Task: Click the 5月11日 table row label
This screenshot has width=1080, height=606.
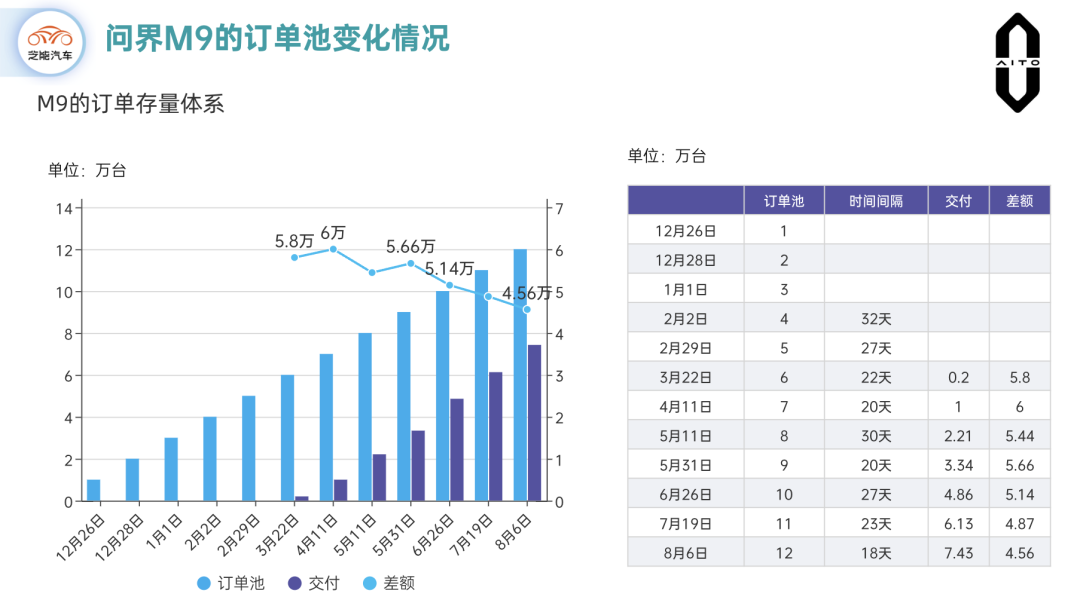Action: click(x=685, y=436)
